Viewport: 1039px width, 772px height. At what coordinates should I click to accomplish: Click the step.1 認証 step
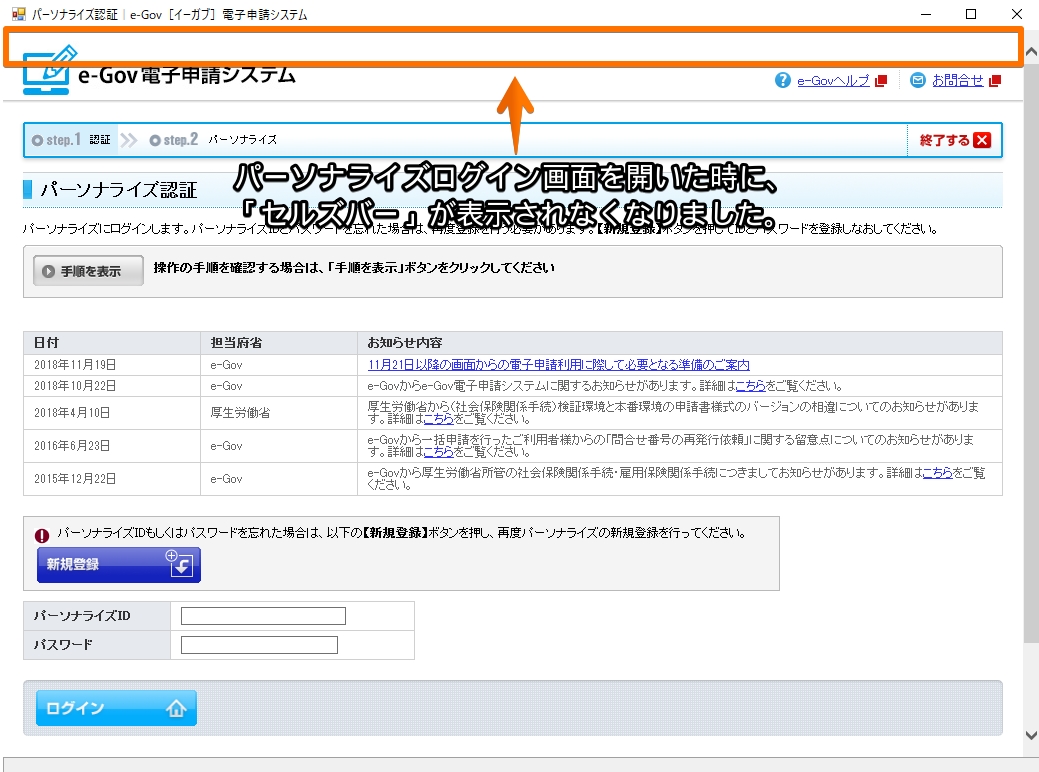pos(72,140)
